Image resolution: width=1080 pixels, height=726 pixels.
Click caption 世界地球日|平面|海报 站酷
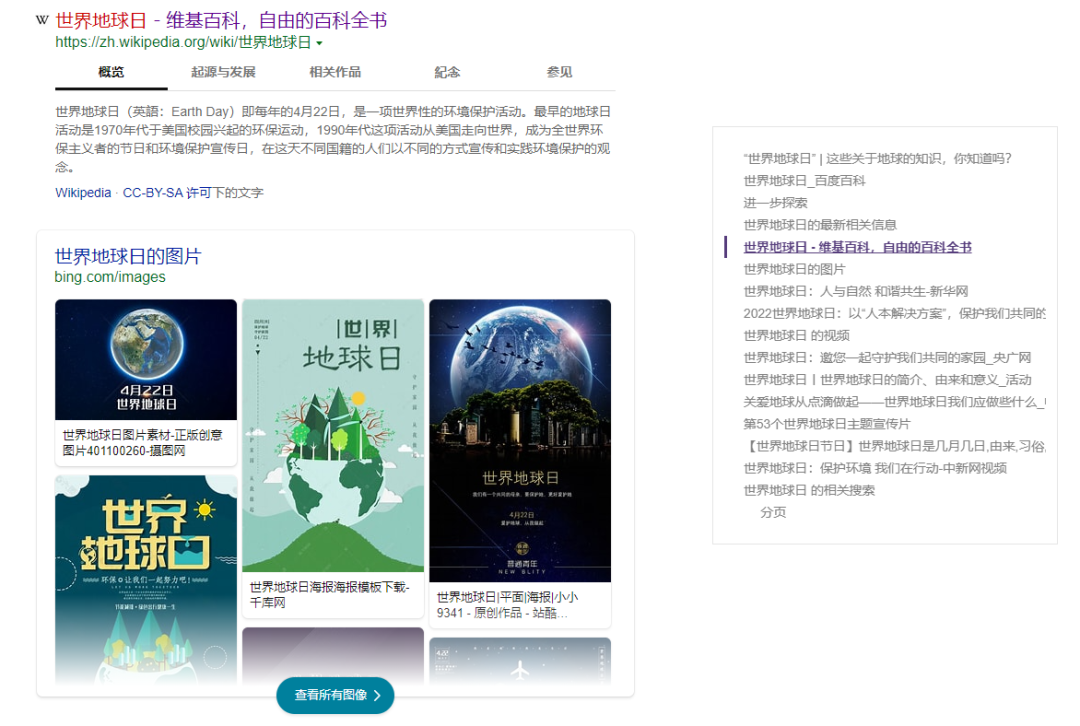tap(508, 605)
